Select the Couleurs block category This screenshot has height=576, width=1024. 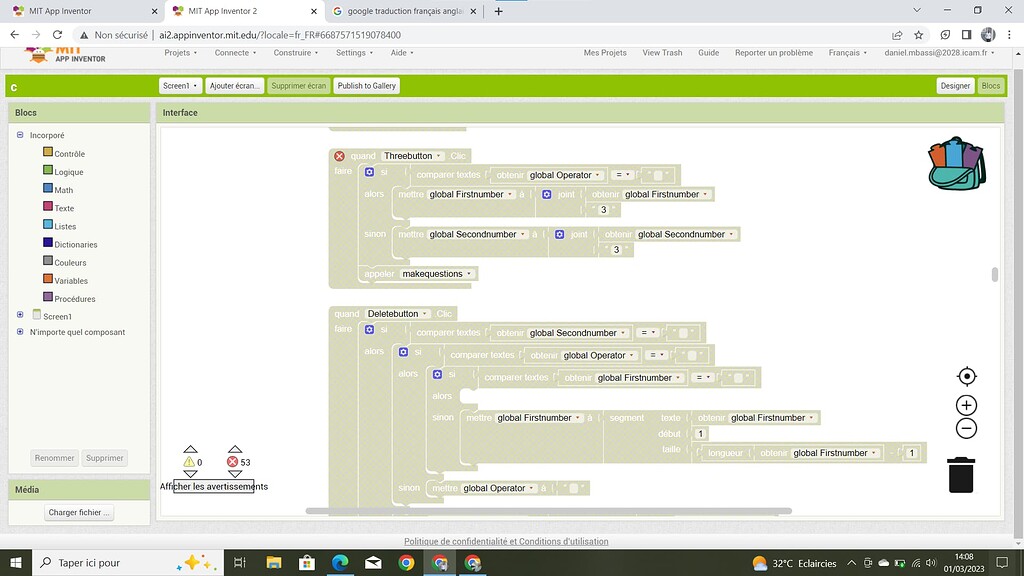(x=70, y=263)
